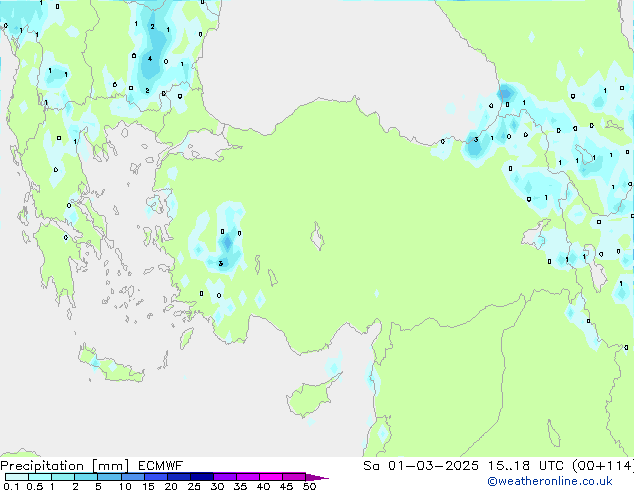Viewport: 634px width, 490px height.
Task: Select the purple legend swatch between 30 and 35
Action: (225, 477)
